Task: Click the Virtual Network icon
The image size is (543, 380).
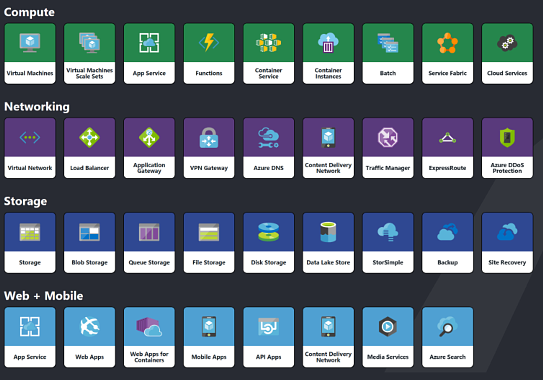Action: point(30,138)
